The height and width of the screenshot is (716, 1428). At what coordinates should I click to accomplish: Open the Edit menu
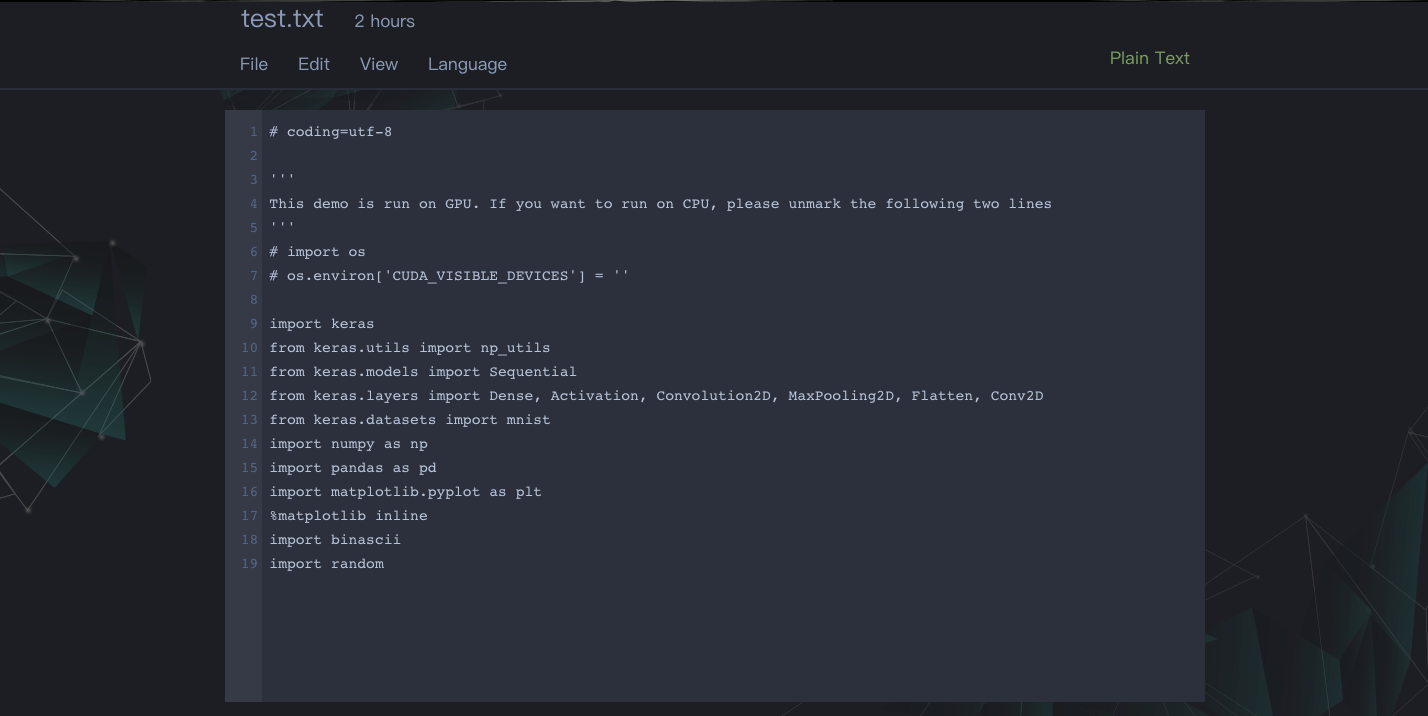[x=313, y=64]
